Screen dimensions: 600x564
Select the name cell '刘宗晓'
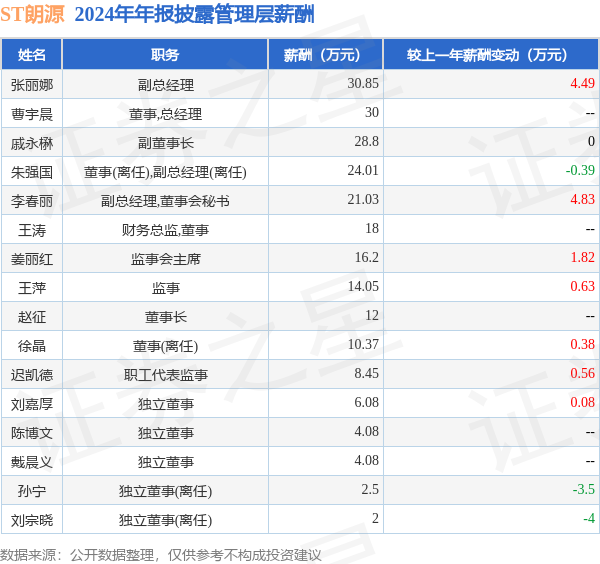coord(32,520)
